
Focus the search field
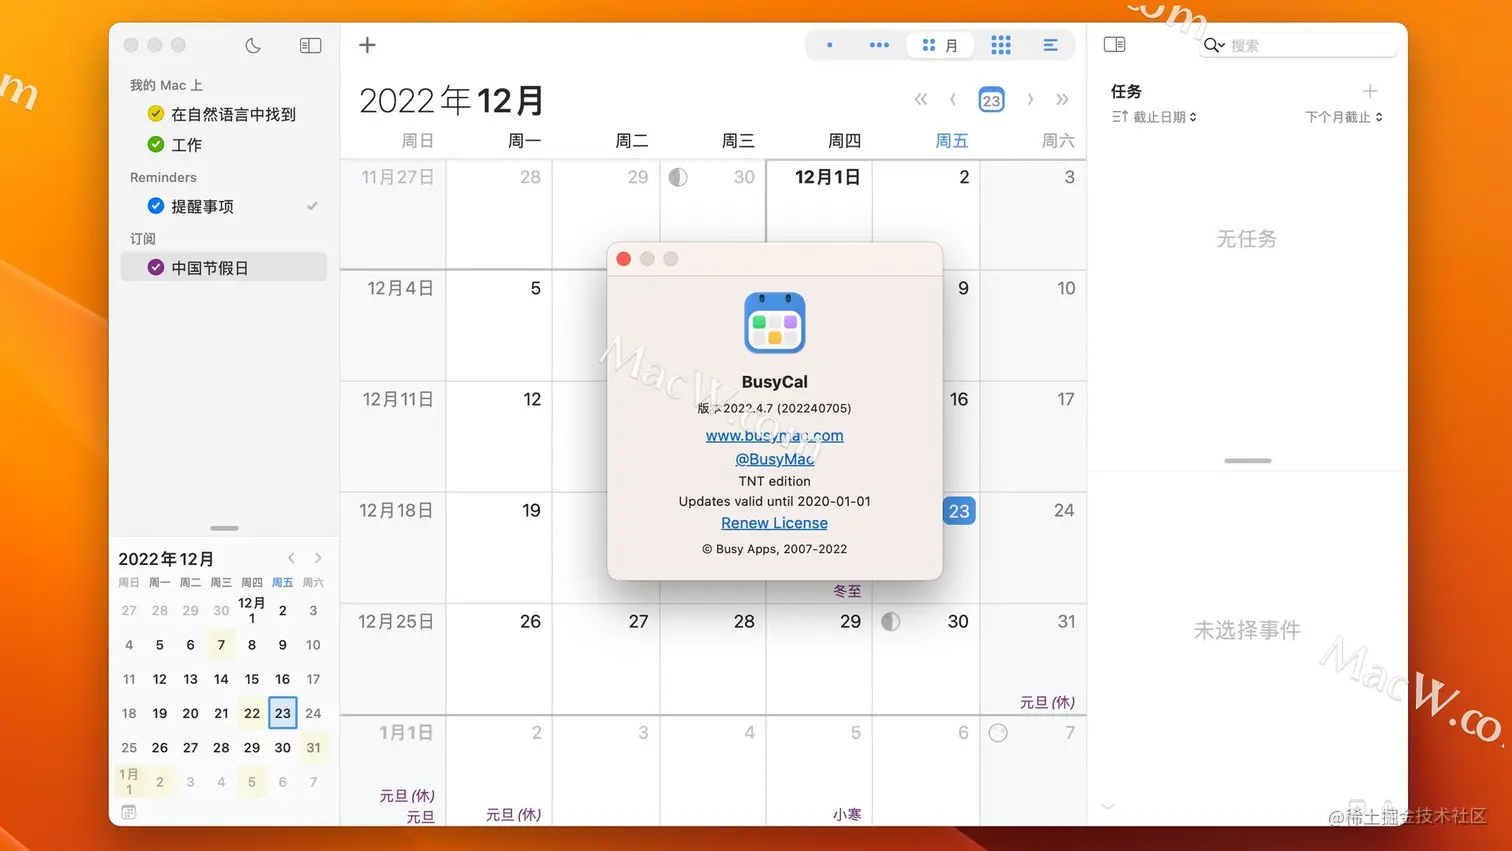point(1298,45)
